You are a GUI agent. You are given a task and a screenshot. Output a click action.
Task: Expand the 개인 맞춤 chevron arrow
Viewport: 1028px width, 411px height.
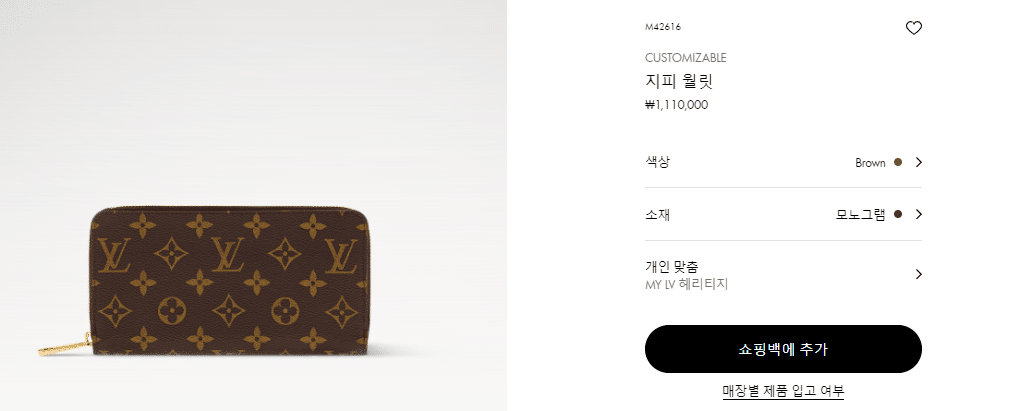[x=919, y=275]
